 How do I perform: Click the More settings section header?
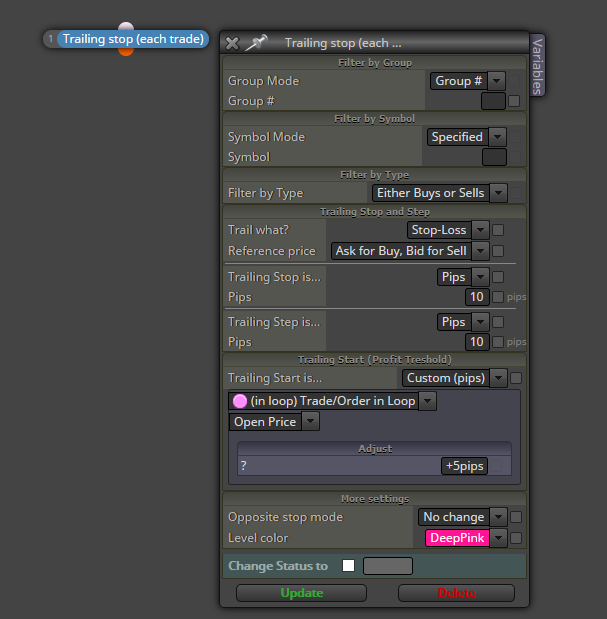pos(375,499)
